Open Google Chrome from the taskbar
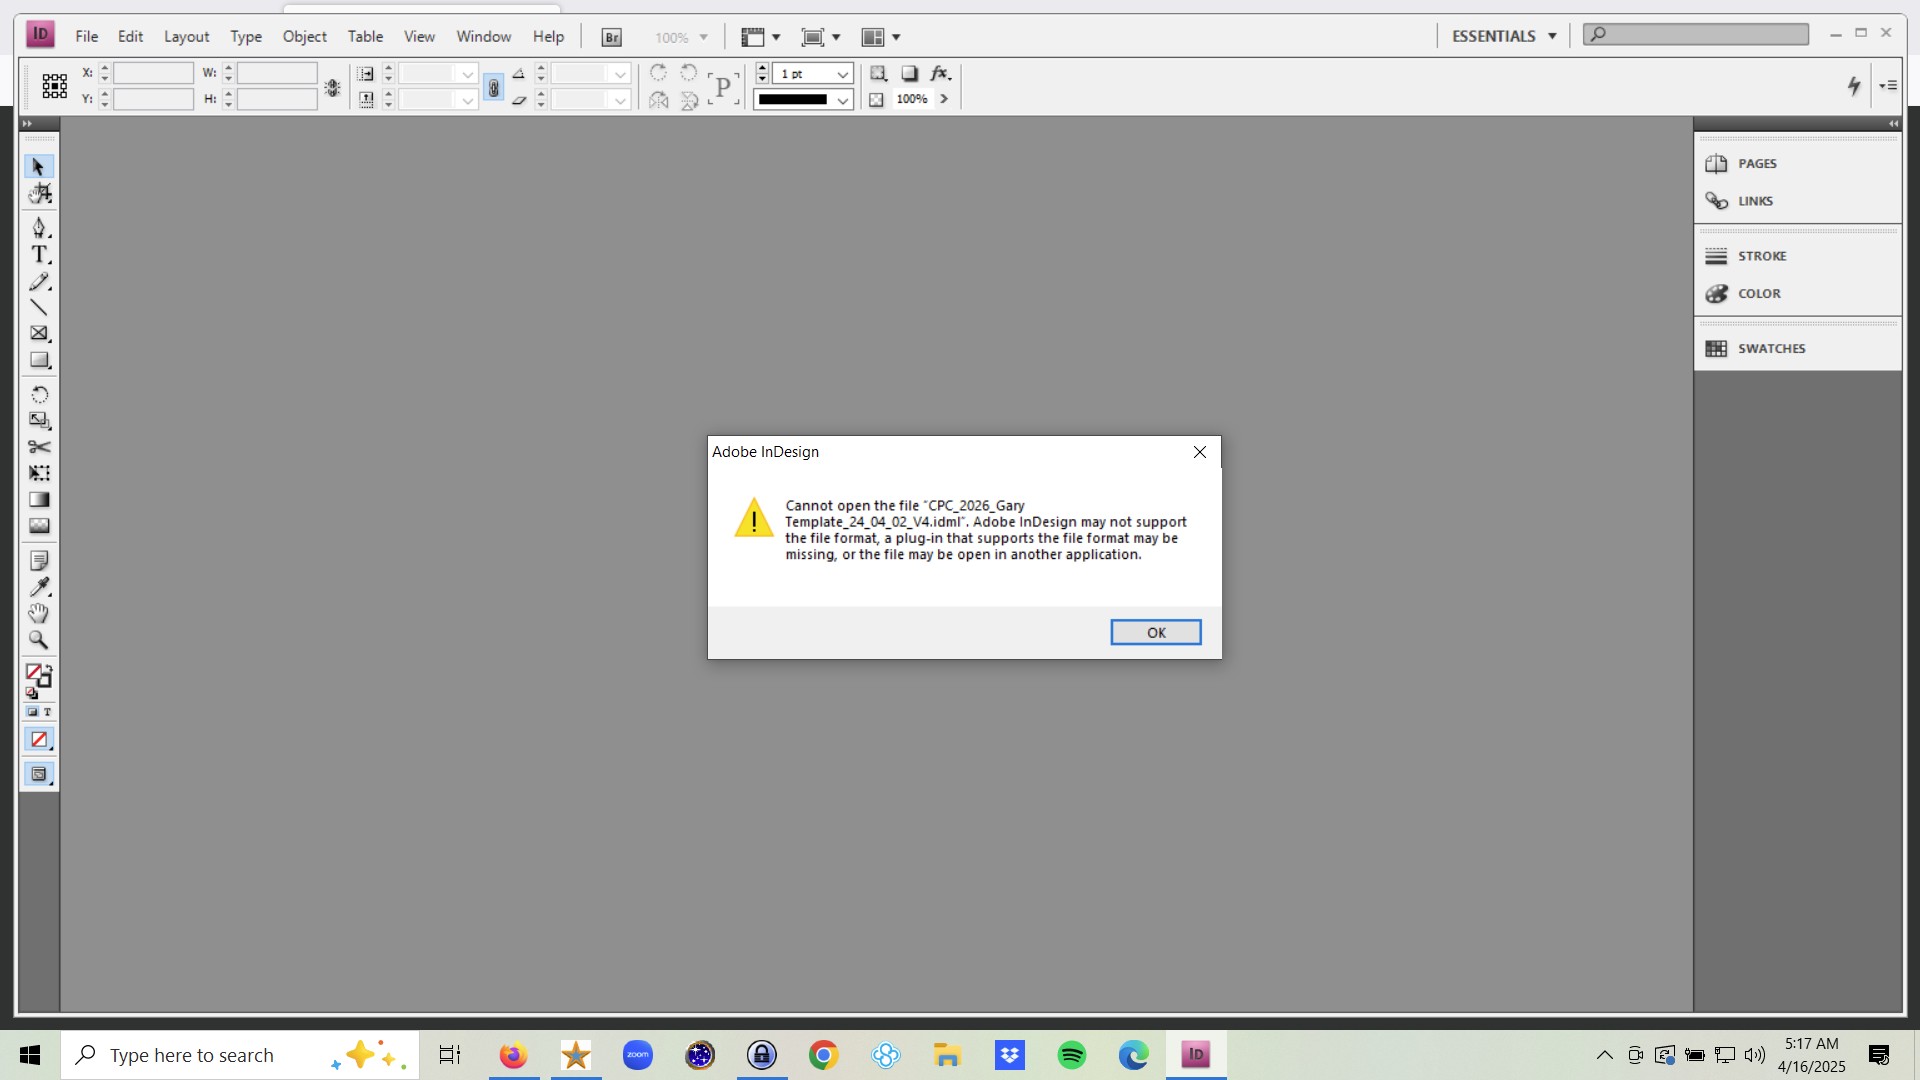 tap(824, 1055)
